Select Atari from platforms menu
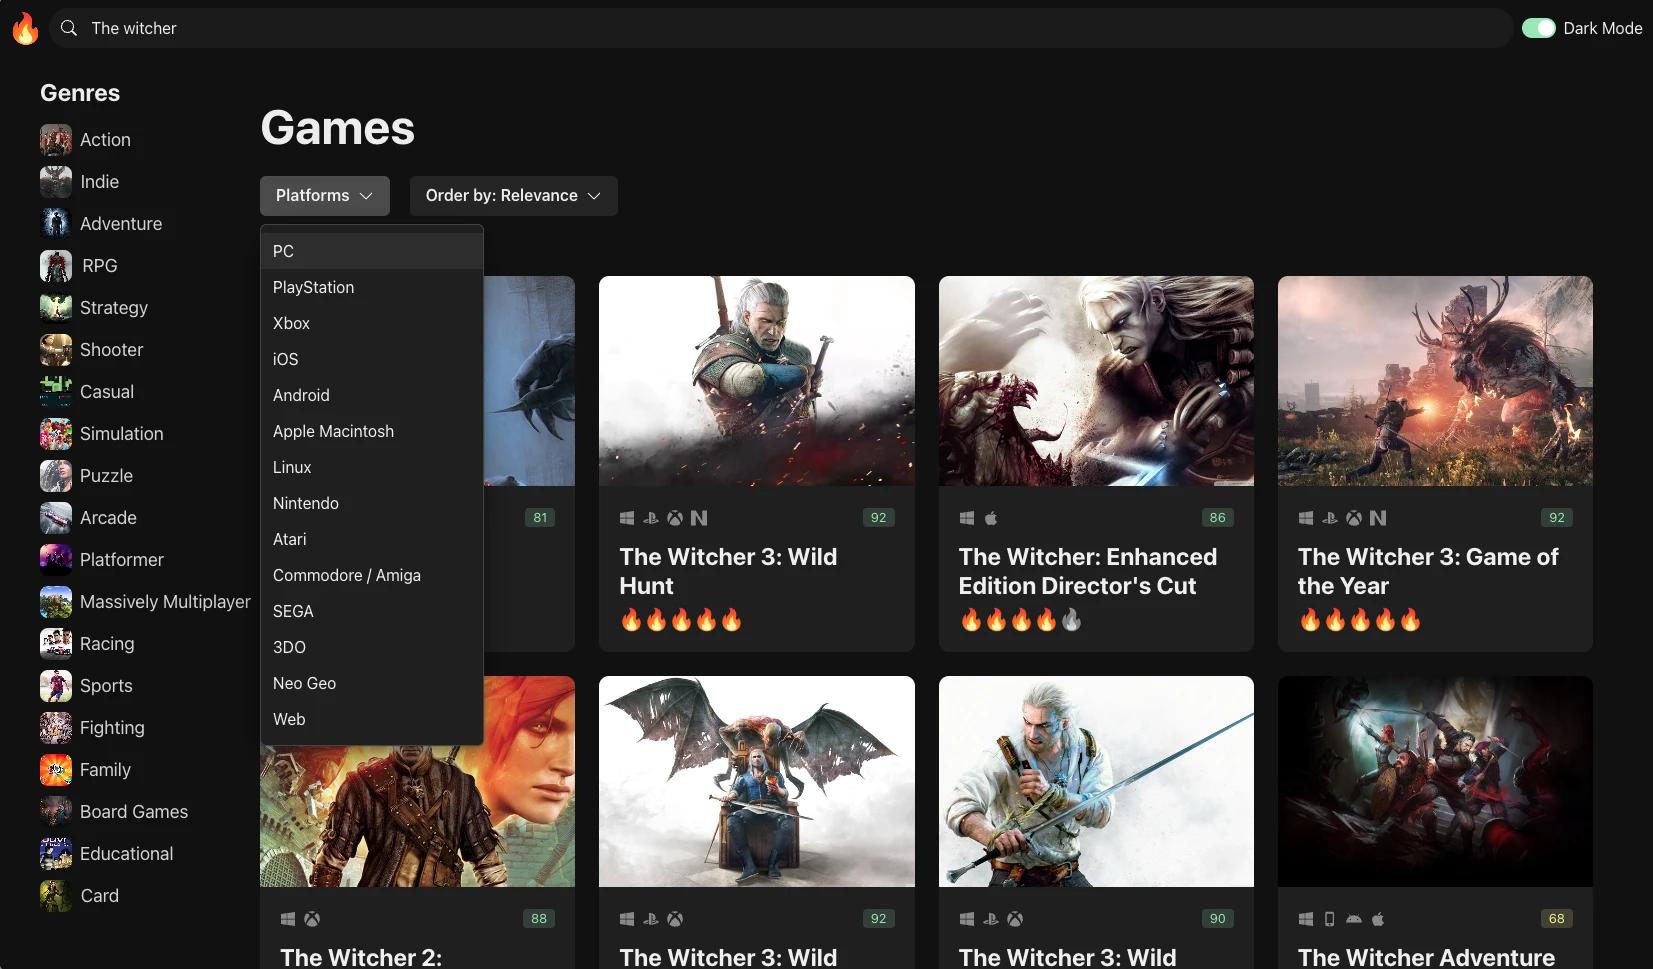Viewport: 1653px width, 969px height. [372, 539]
